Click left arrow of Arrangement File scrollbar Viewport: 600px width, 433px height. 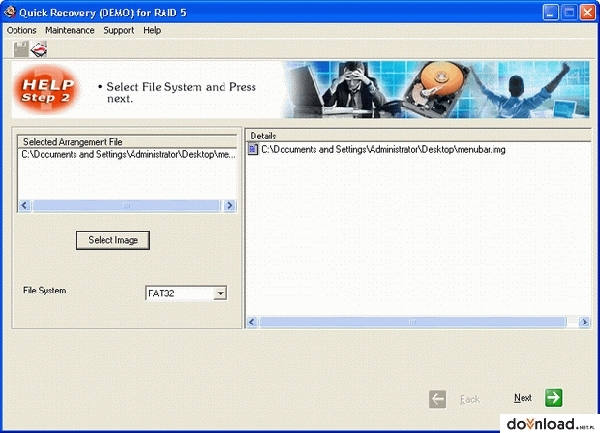click(x=24, y=205)
